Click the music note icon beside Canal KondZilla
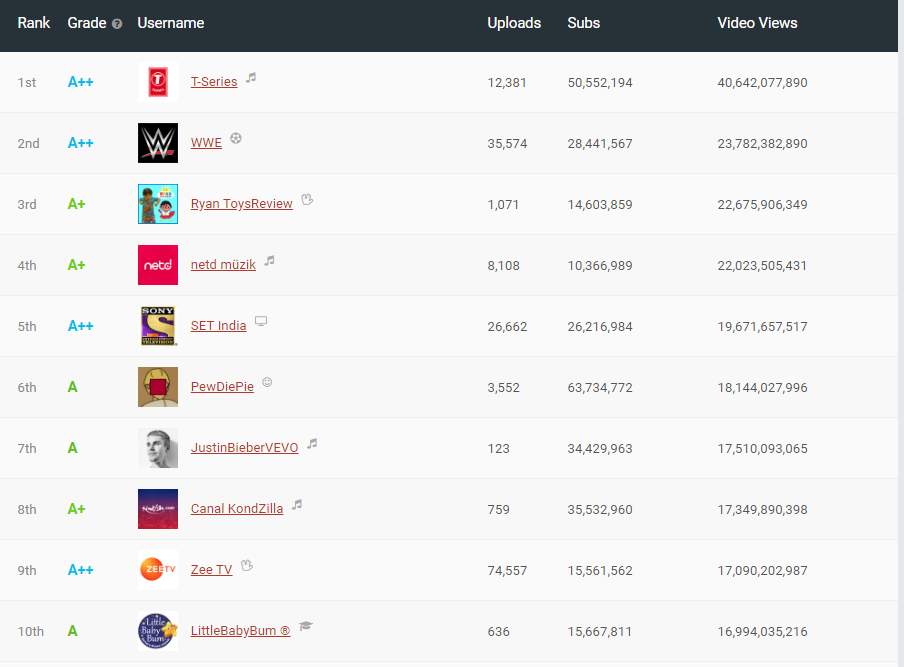Screen dimensions: 904x667 pos(297,504)
